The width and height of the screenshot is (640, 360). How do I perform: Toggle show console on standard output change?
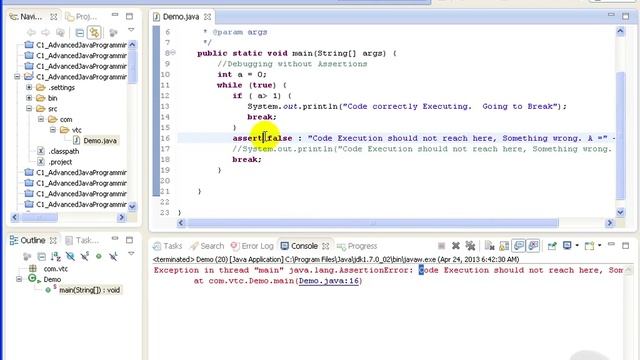pos(519,246)
